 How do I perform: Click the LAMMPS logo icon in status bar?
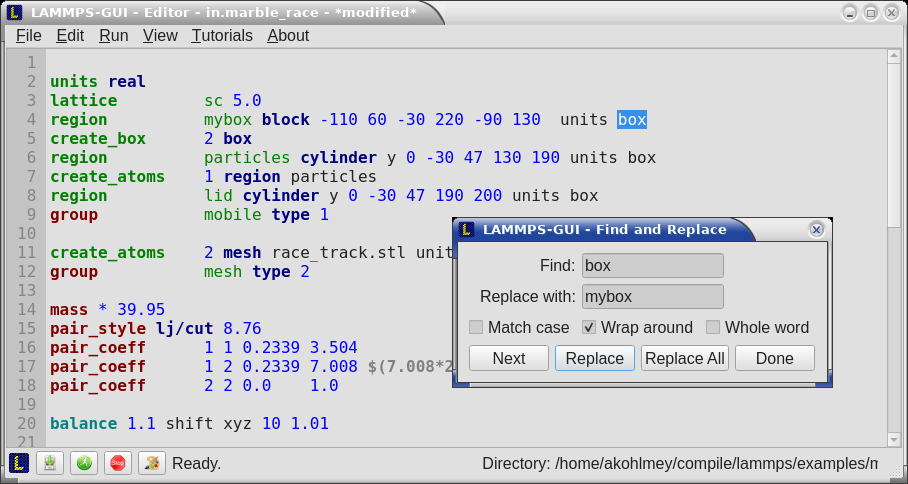[19, 463]
